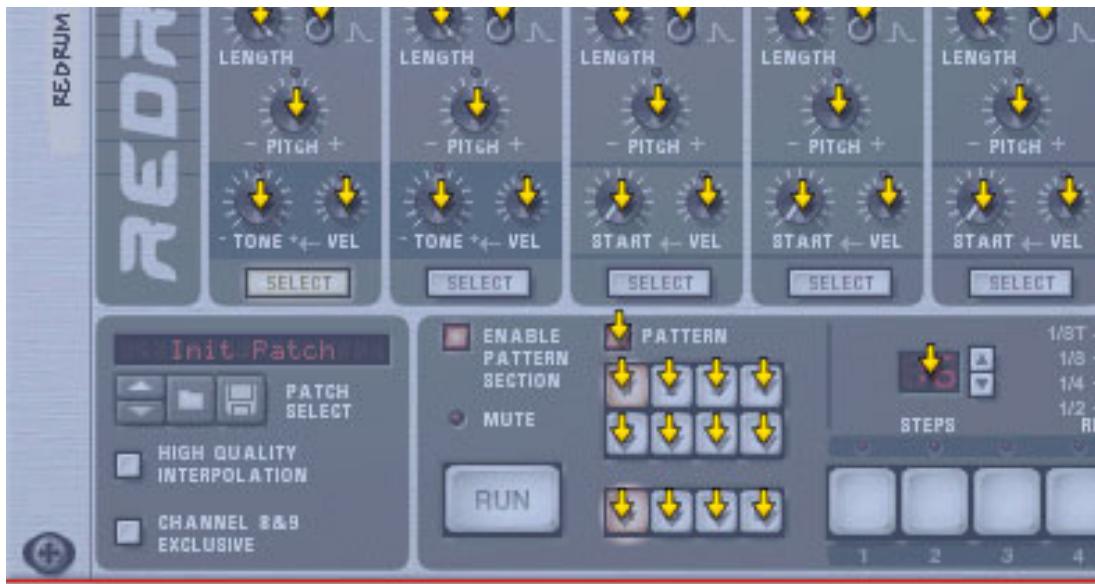Decrease the step count with the down arrow
Screen dimensions: 1095x584
(981, 382)
